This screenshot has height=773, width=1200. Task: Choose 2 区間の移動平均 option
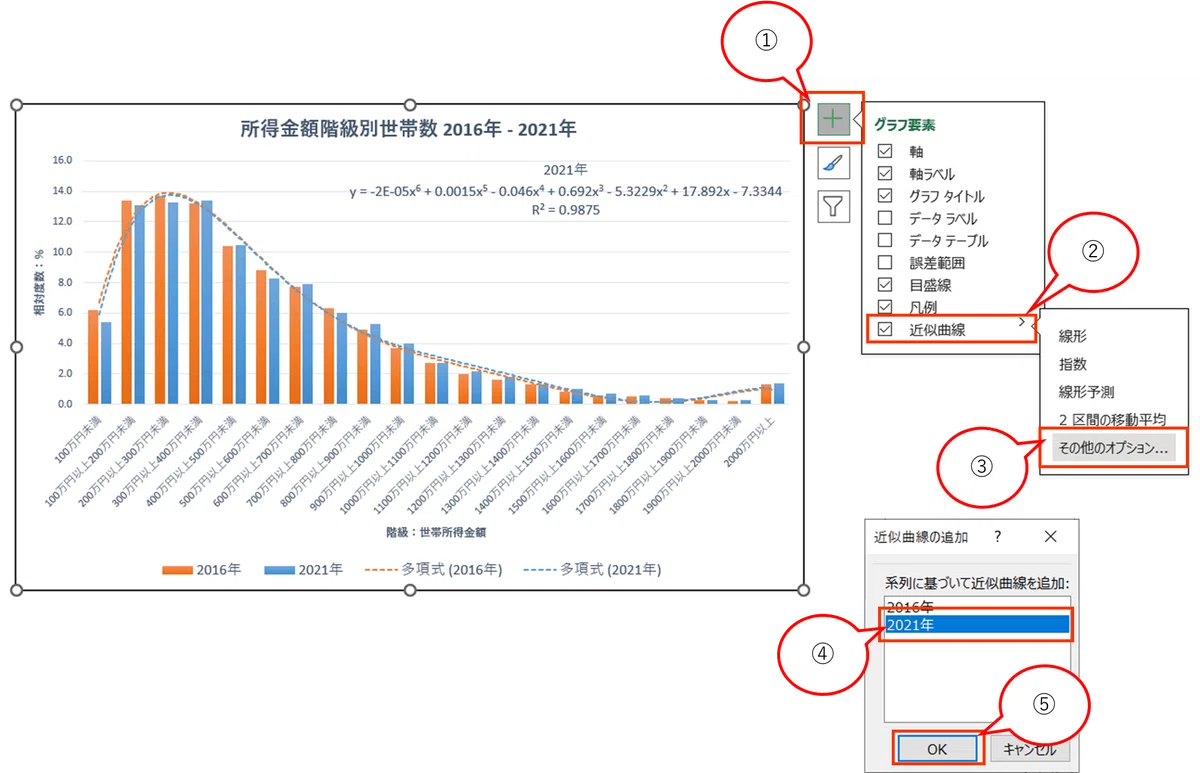click(x=1112, y=420)
